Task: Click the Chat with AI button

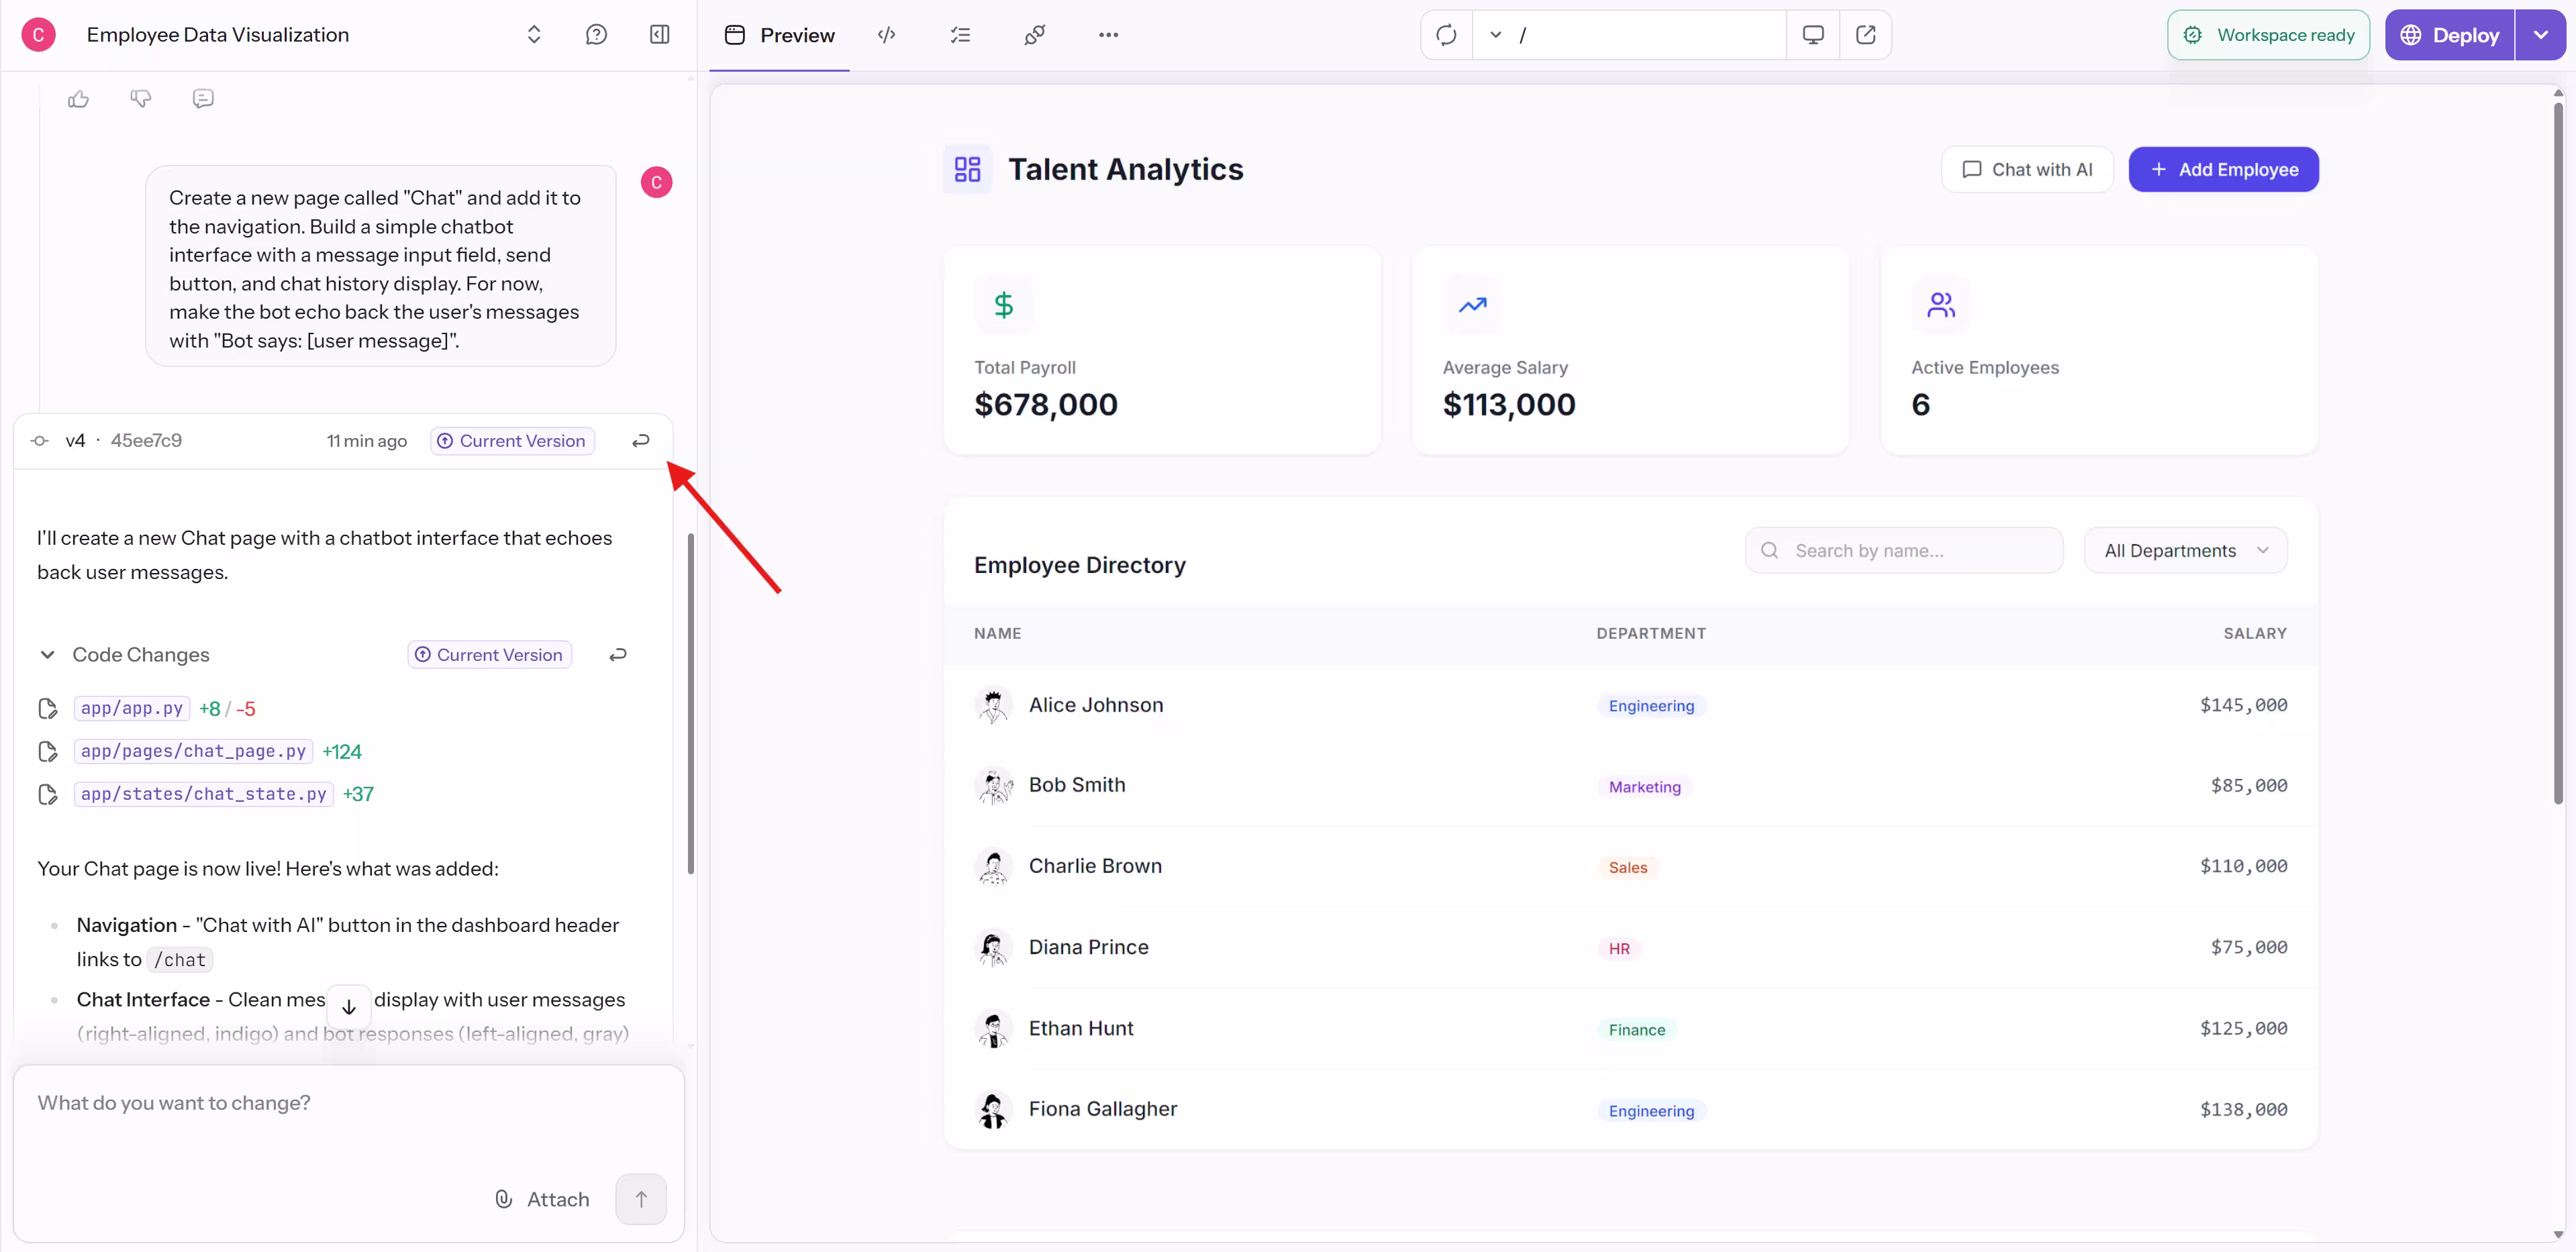Action: pyautogui.click(x=2027, y=170)
